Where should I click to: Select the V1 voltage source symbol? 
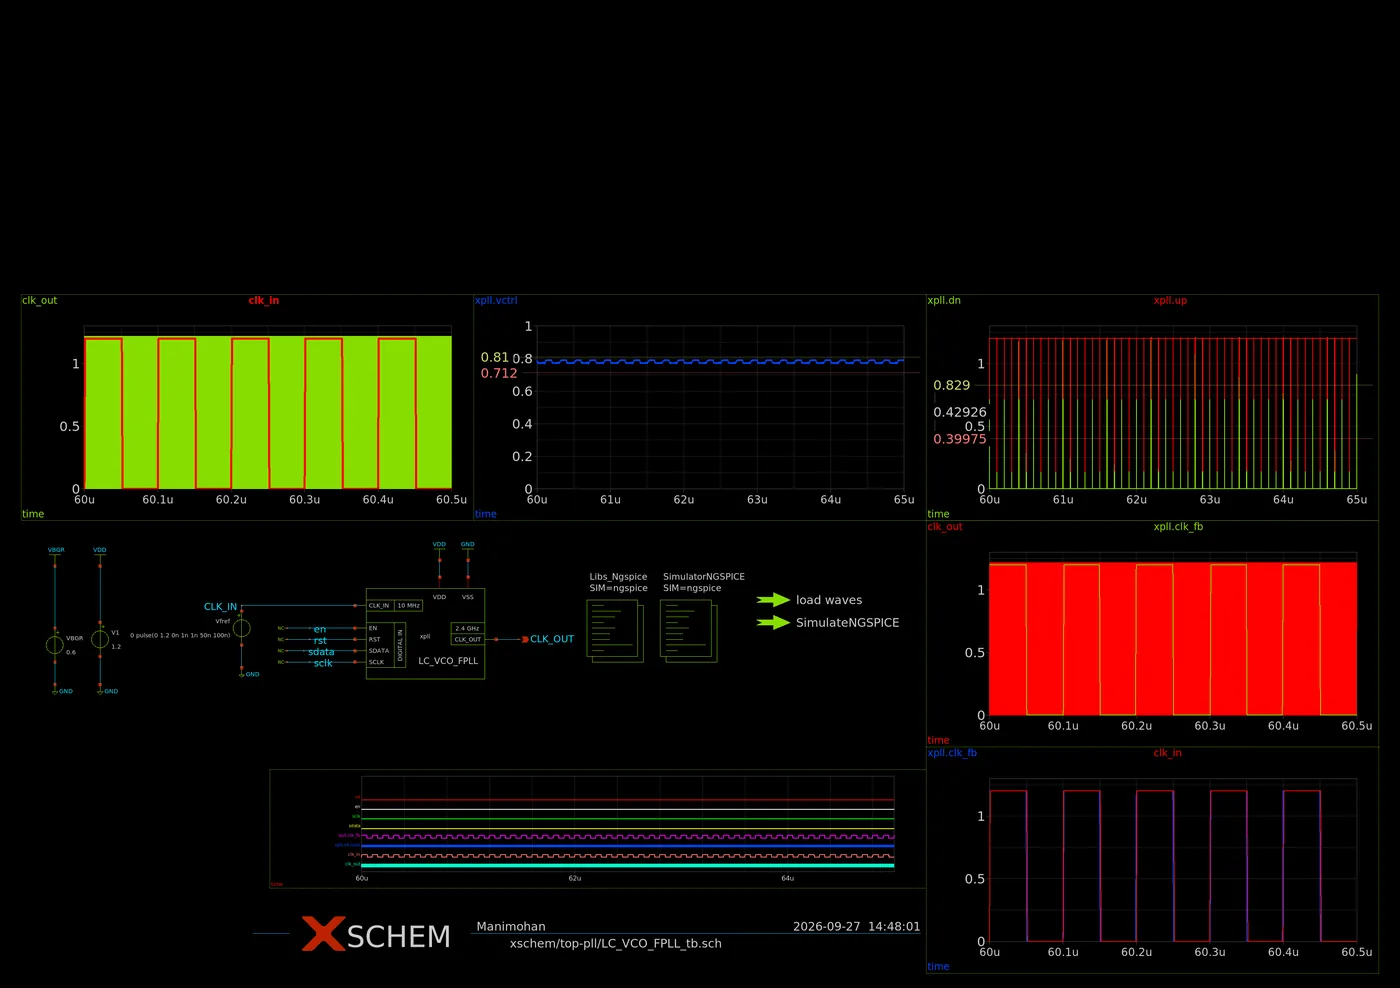coord(100,639)
